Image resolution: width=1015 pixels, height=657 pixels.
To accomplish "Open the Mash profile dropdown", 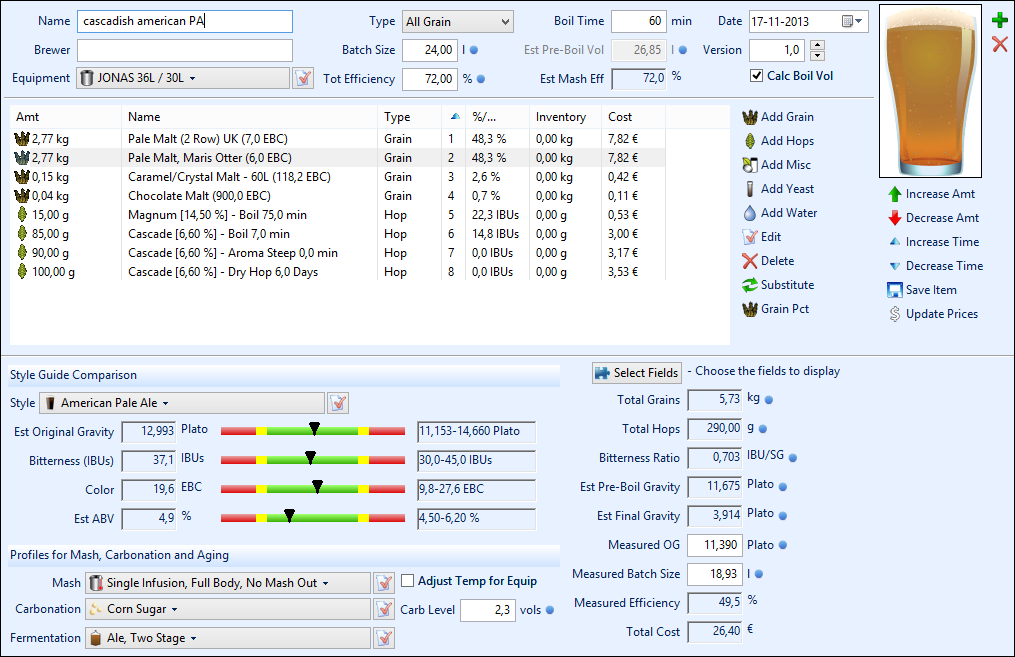I will tap(227, 583).
